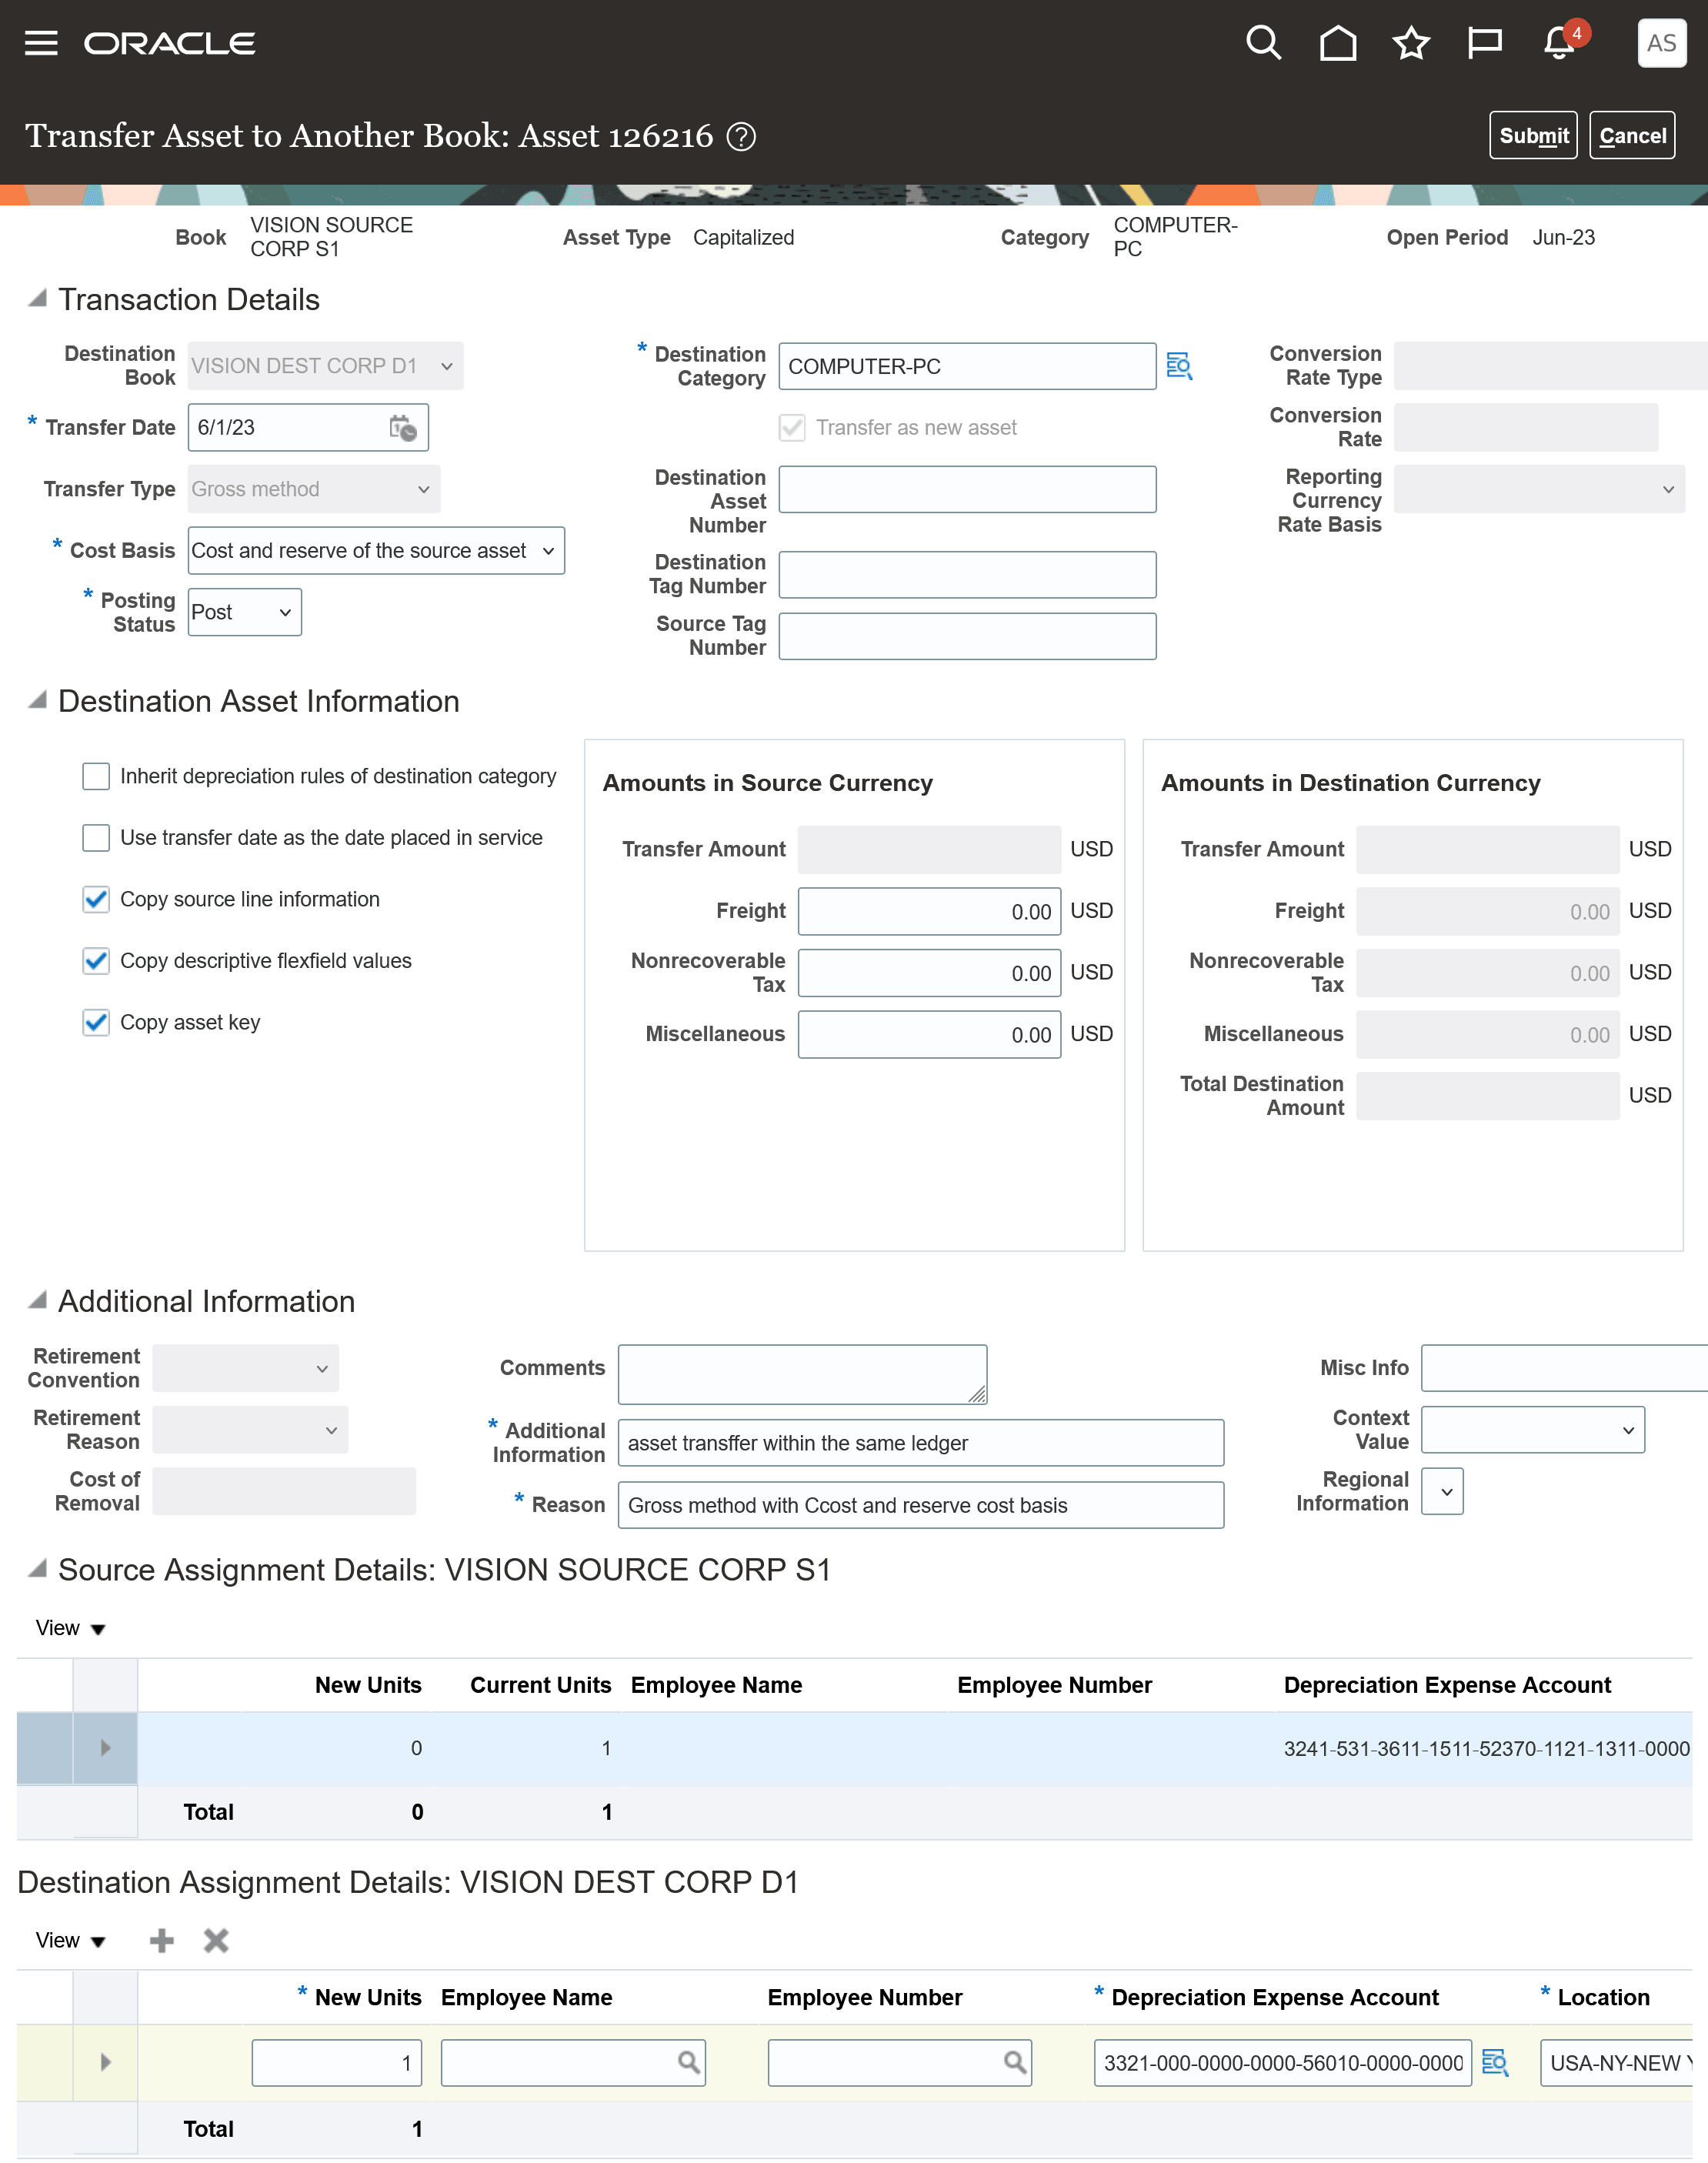This screenshot has width=1708, height=2163.
Task: Edit the Reason text field
Action: click(920, 1505)
